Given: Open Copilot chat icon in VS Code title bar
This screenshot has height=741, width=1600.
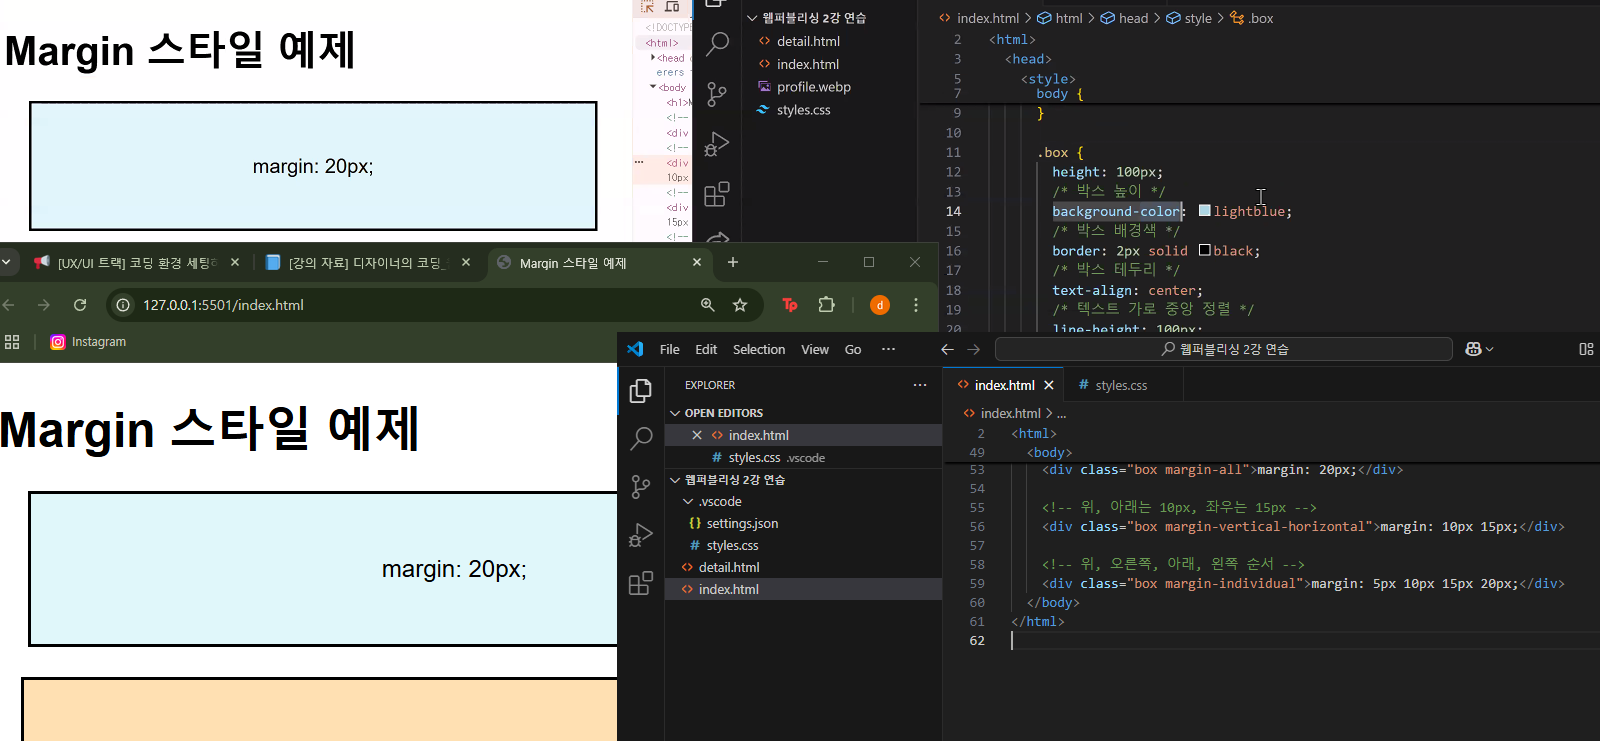Looking at the screenshot, I should pos(1473,349).
